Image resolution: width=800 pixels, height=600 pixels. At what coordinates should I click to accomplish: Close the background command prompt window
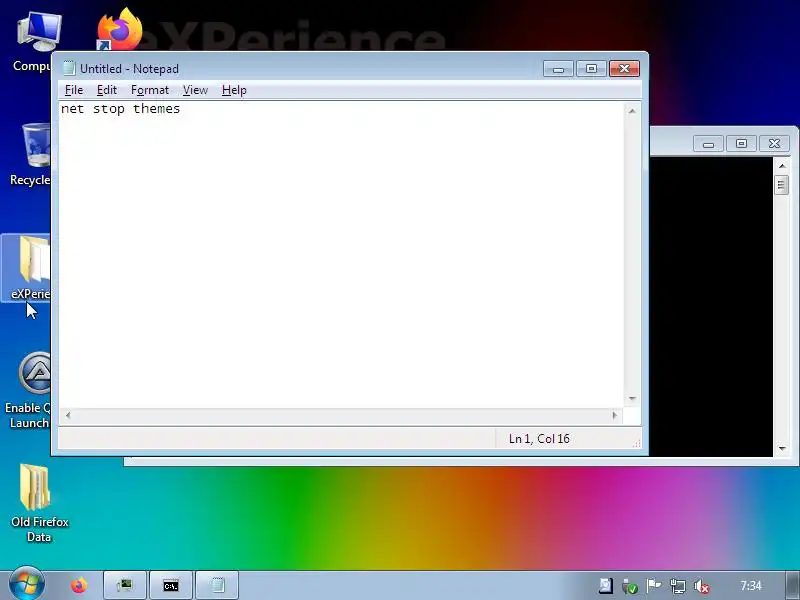tap(774, 144)
